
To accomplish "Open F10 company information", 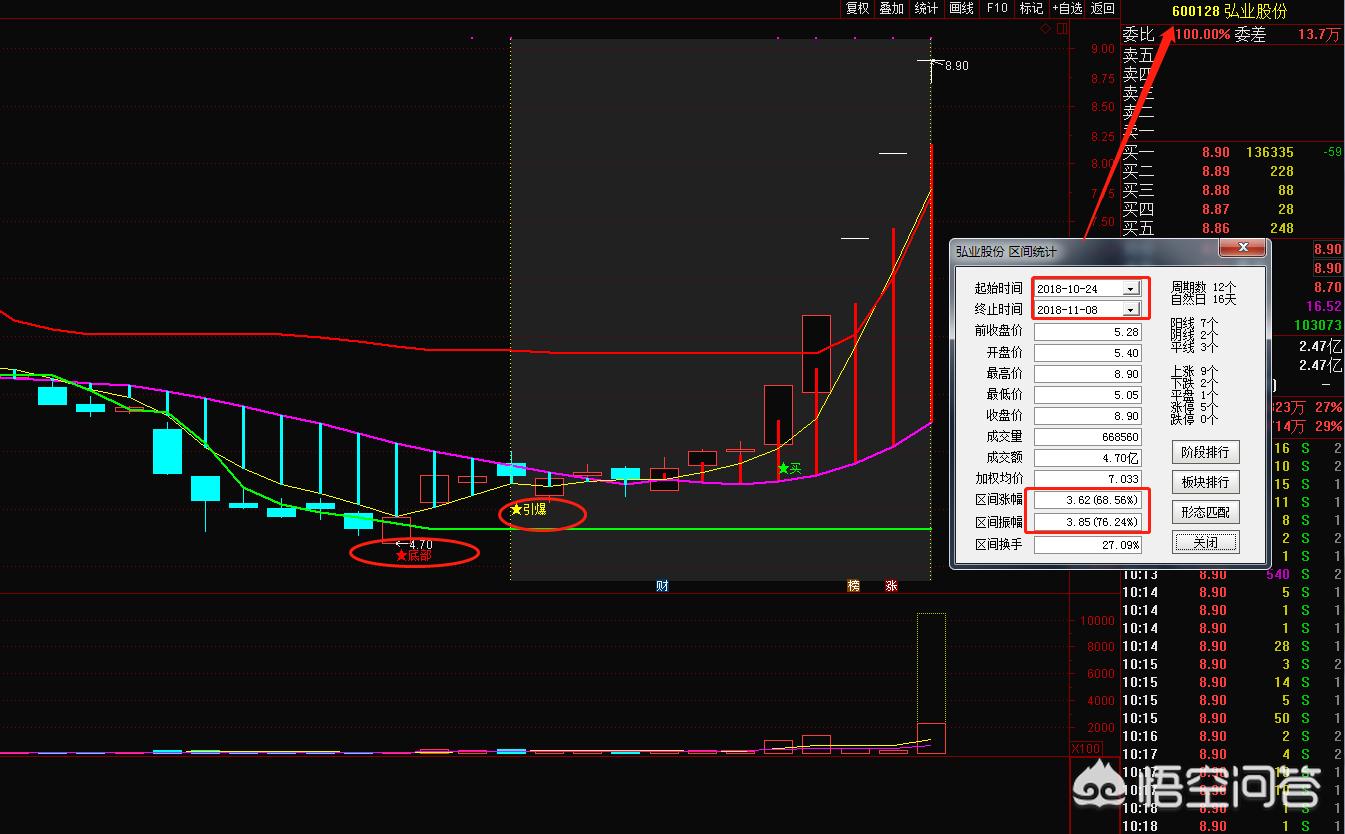I will pos(997,8).
